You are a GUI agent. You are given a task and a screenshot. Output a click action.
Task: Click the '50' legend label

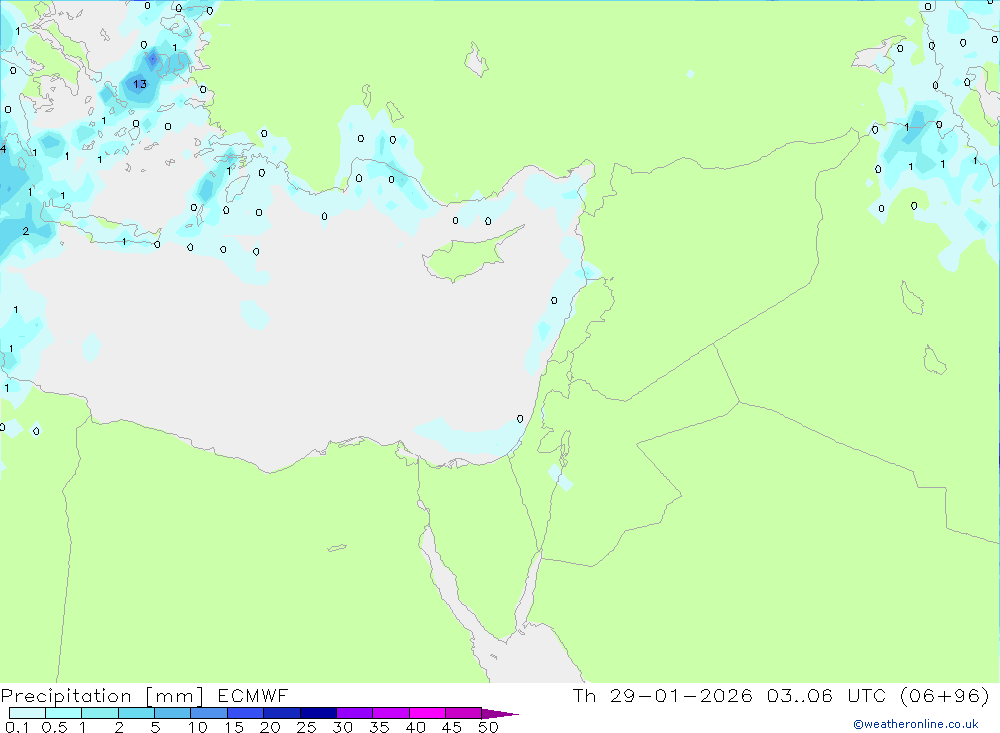pyautogui.click(x=489, y=727)
